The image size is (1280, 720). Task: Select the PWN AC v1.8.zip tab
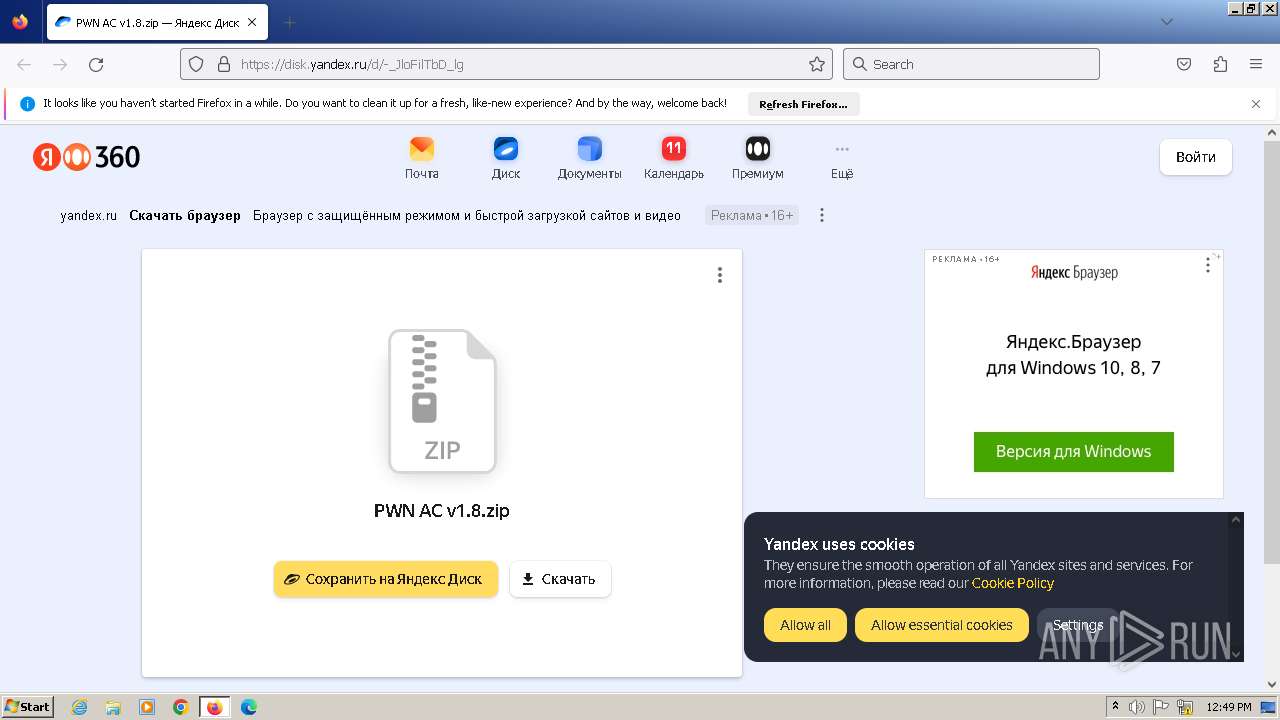[157, 22]
